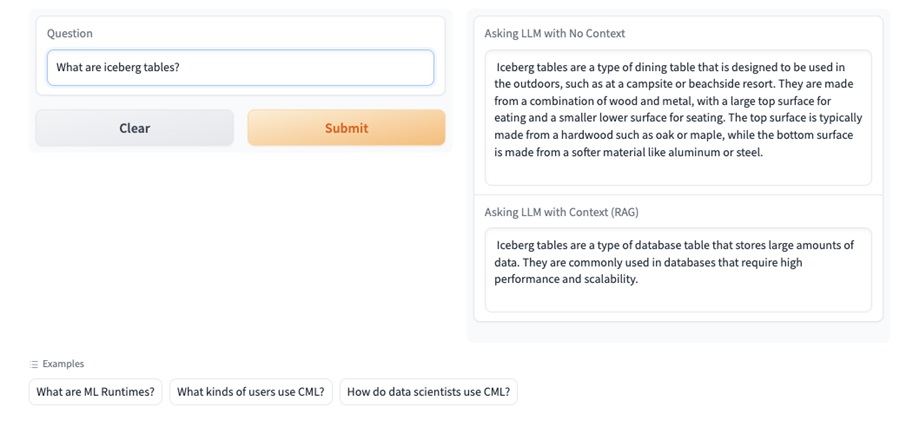Pick the 'How do data scientists use CML?' example
The height and width of the screenshot is (427, 900).
(428, 392)
